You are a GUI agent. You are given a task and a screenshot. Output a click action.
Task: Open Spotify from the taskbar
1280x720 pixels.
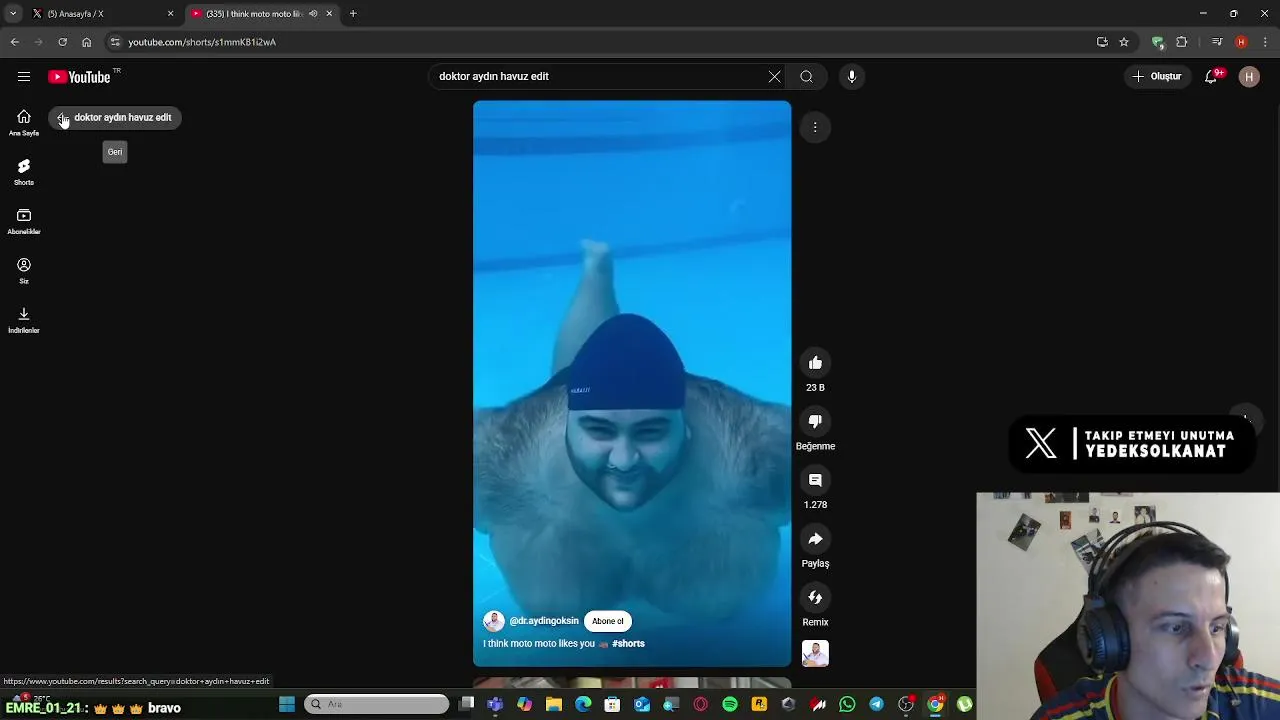730,704
